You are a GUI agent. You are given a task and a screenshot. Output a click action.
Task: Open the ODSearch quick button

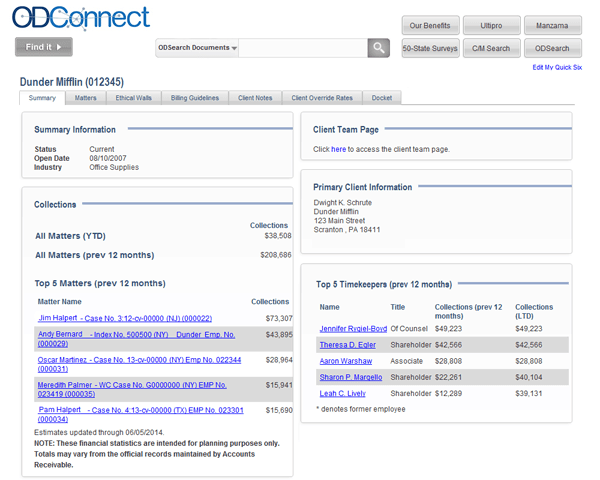[x=553, y=48]
